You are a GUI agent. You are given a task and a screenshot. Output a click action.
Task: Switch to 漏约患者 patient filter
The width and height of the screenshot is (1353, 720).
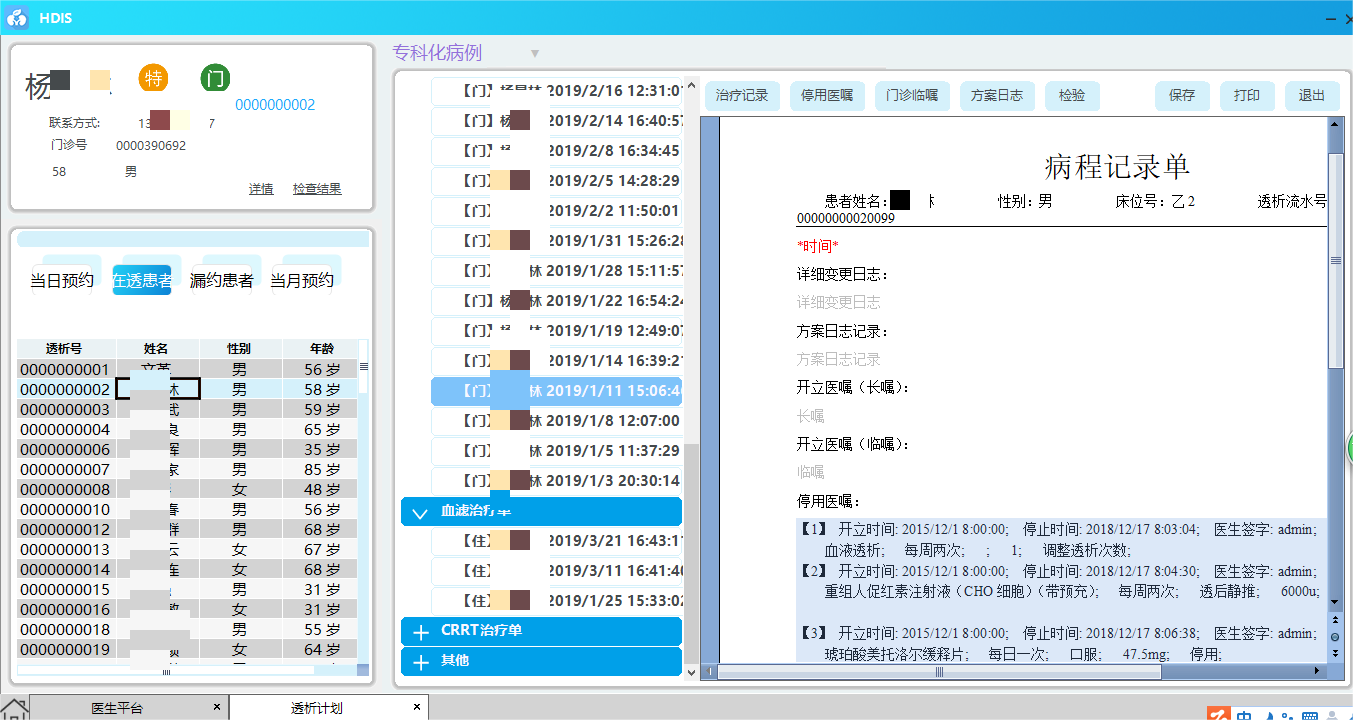pyautogui.click(x=221, y=280)
